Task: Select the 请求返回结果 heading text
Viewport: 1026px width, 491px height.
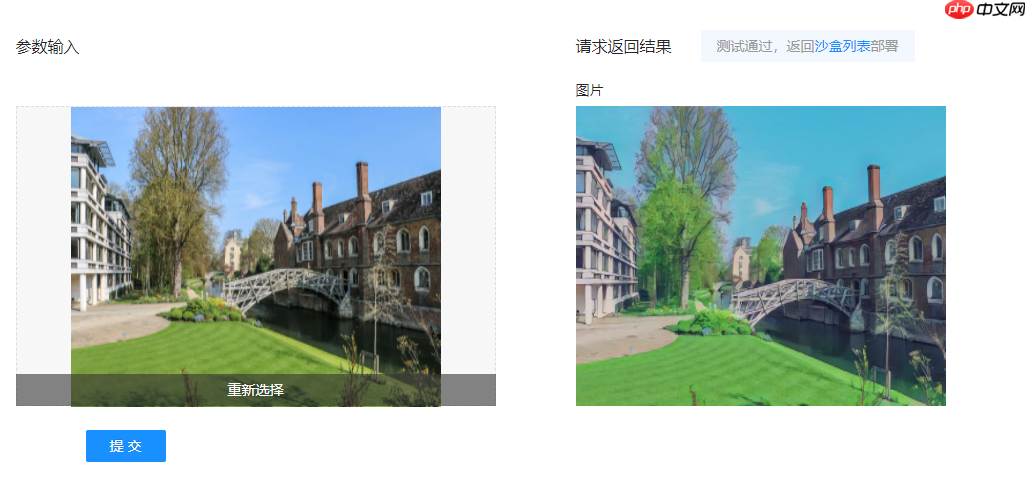Action: point(624,47)
